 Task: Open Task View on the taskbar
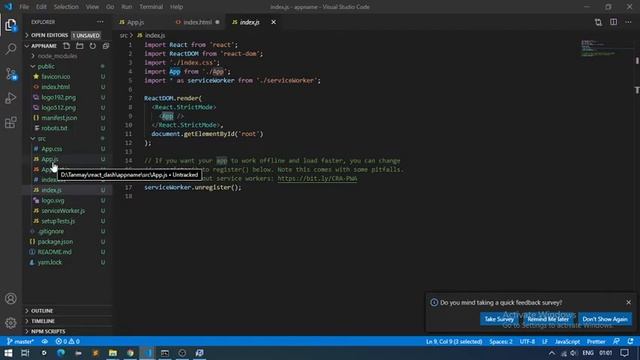25,353
